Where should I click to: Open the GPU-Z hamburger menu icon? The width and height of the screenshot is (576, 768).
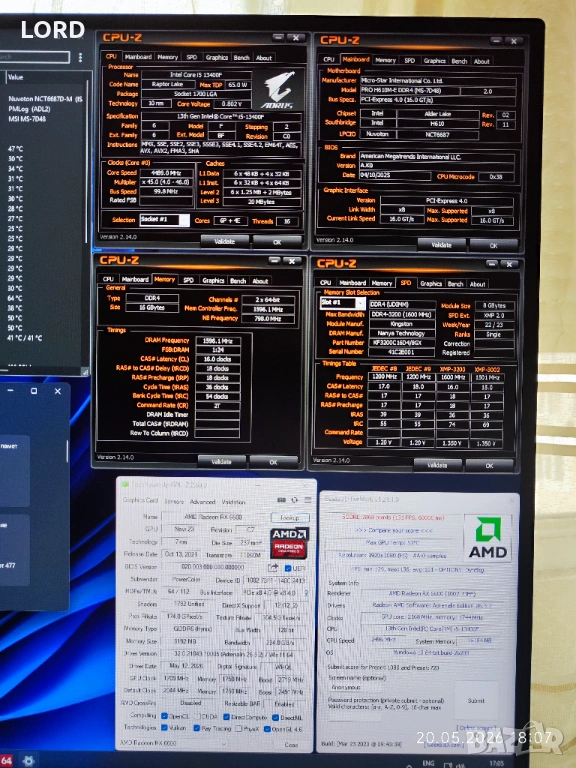(308, 500)
